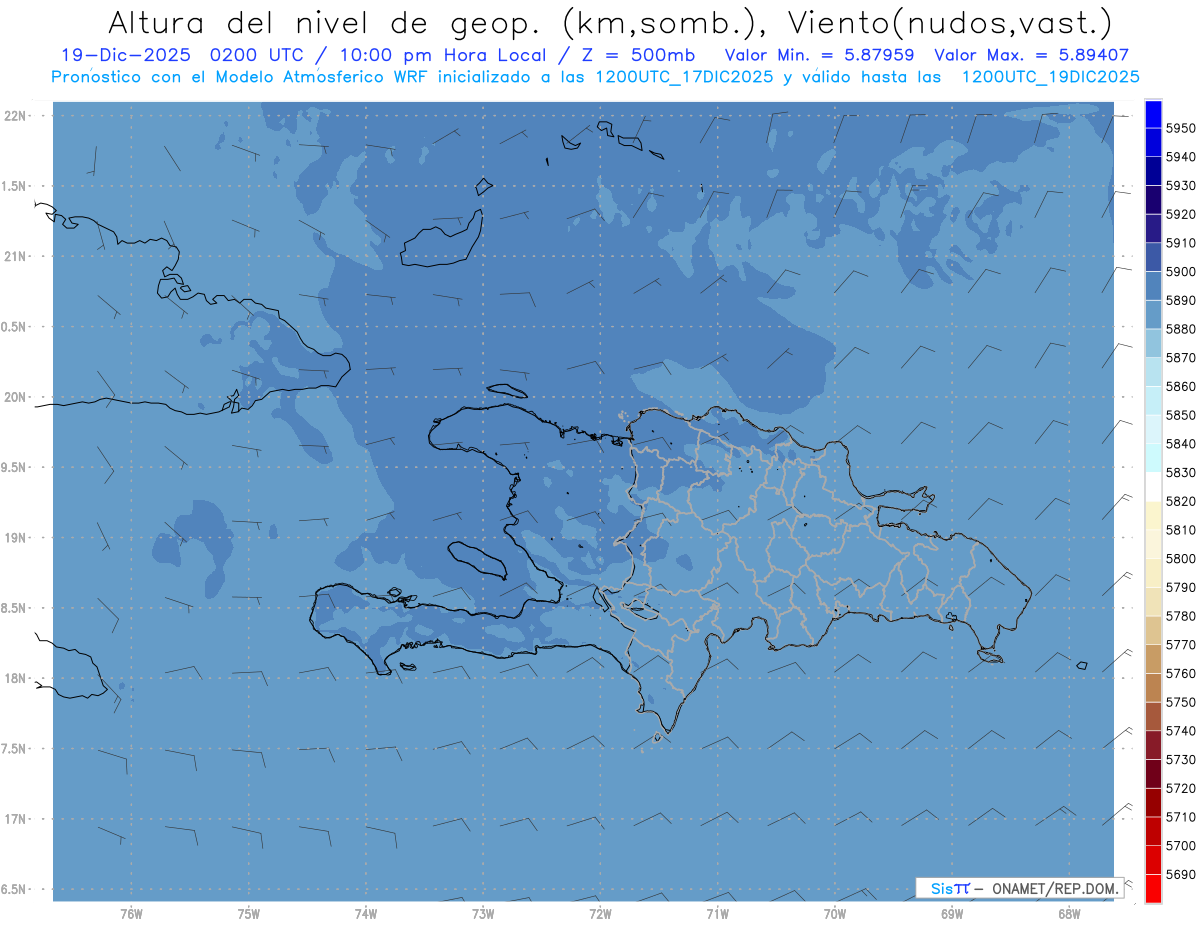
Task: Click the 17N latitude axis label
Action: (x=17, y=819)
